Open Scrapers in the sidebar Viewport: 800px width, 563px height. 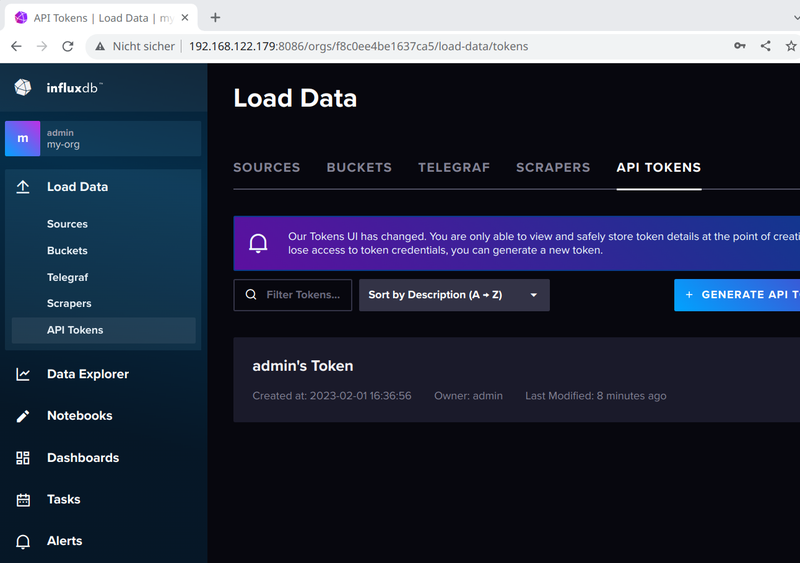[x=69, y=303]
